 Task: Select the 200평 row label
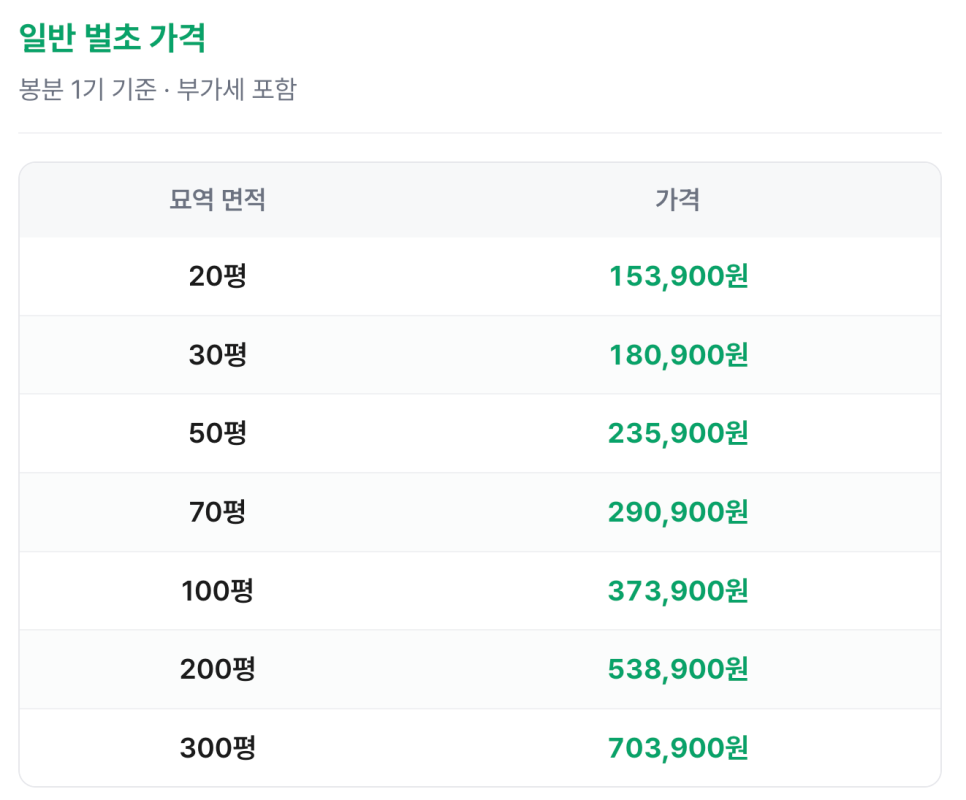217,669
